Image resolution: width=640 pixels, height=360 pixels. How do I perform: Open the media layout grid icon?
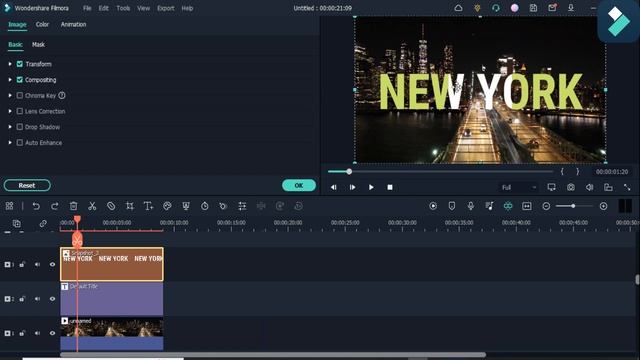pos(9,206)
